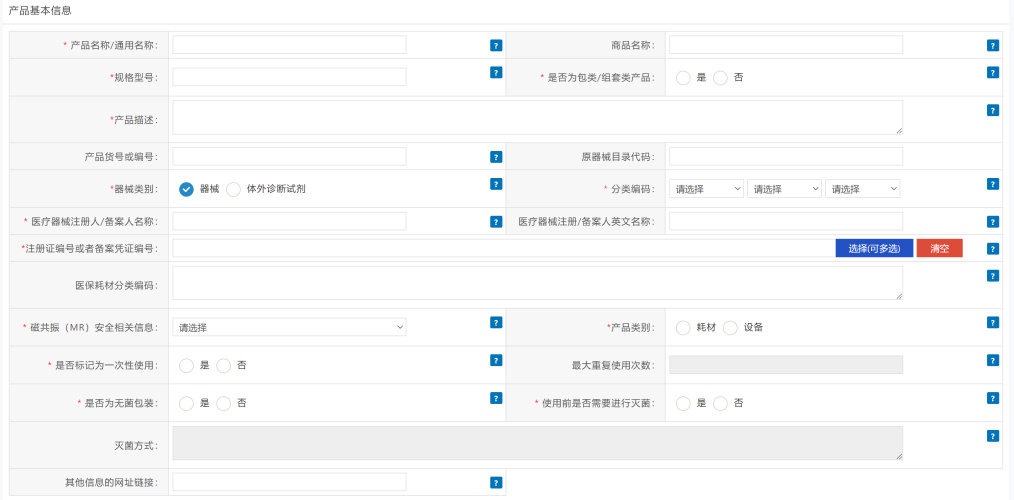The image size is (1014, 500).
Task: Open the 磁共振（MR）安全相关信息 dropdown
Action: point(289,327)
